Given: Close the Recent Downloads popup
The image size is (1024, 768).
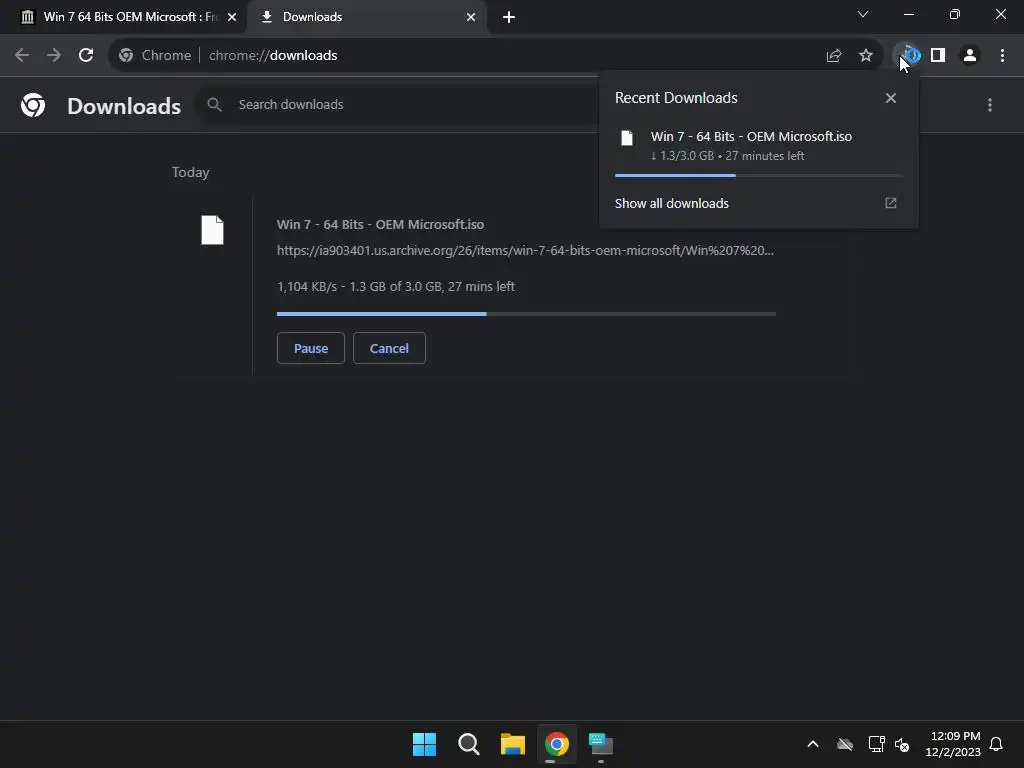Looking at the screenshot, I should click(891, 98).
